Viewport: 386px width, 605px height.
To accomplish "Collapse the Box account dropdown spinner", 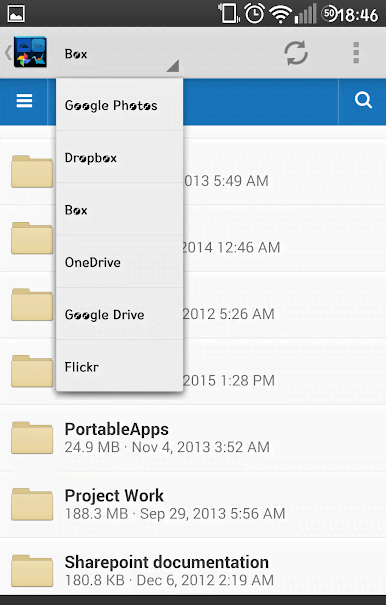I will point(120,53).
